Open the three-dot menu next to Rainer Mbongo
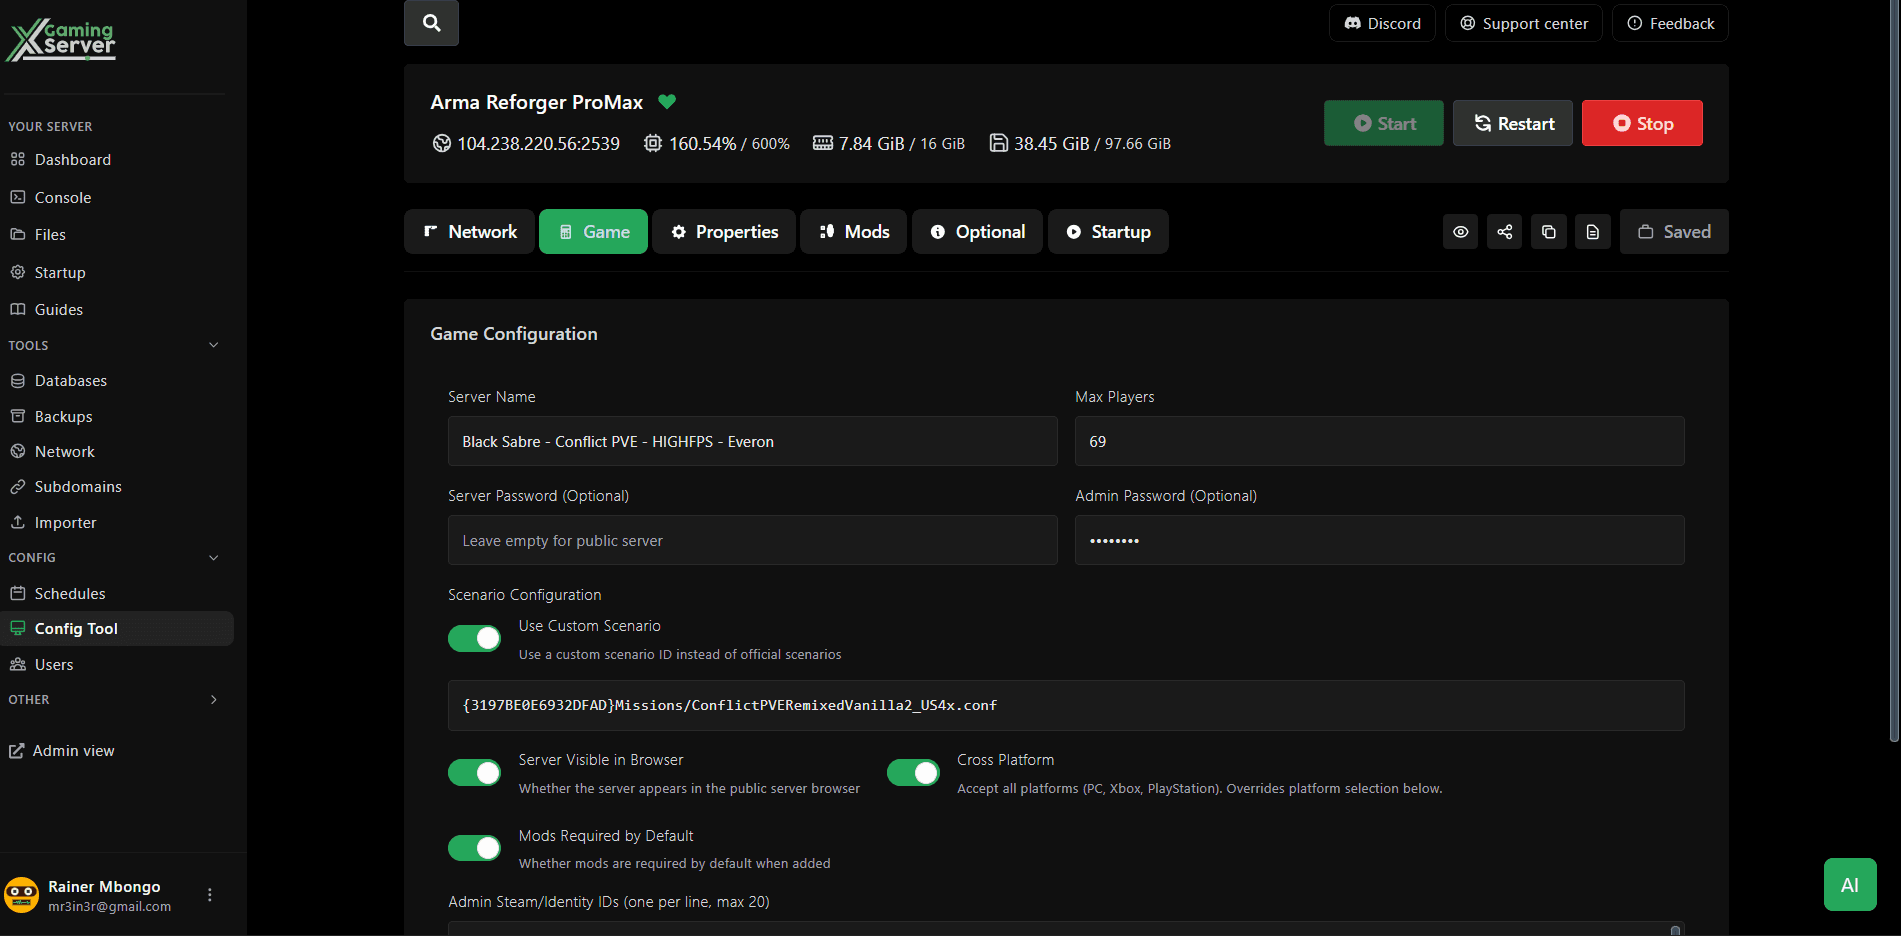 (209, 894)
